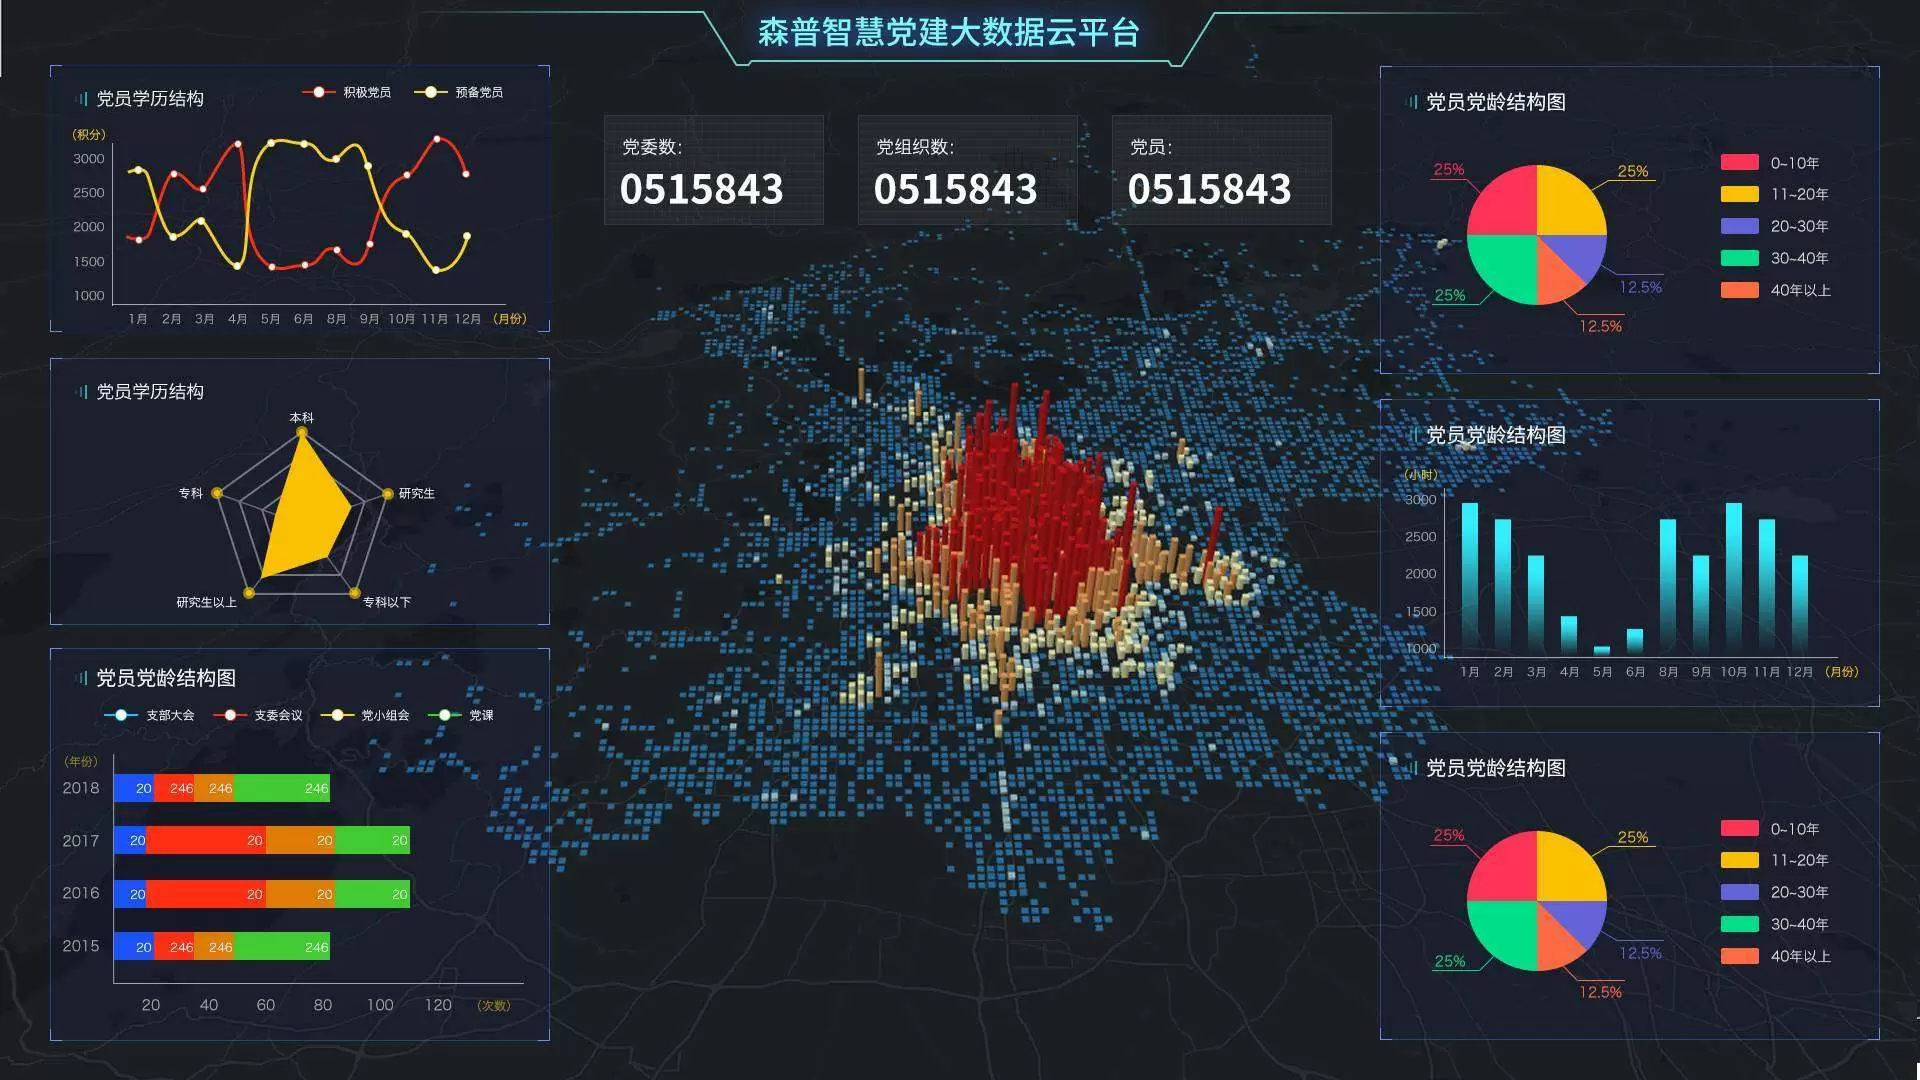This screenshot has width=1920, height=1080.
Task: Click the 研究生以上 radar axis label
Action: (206, 602)
